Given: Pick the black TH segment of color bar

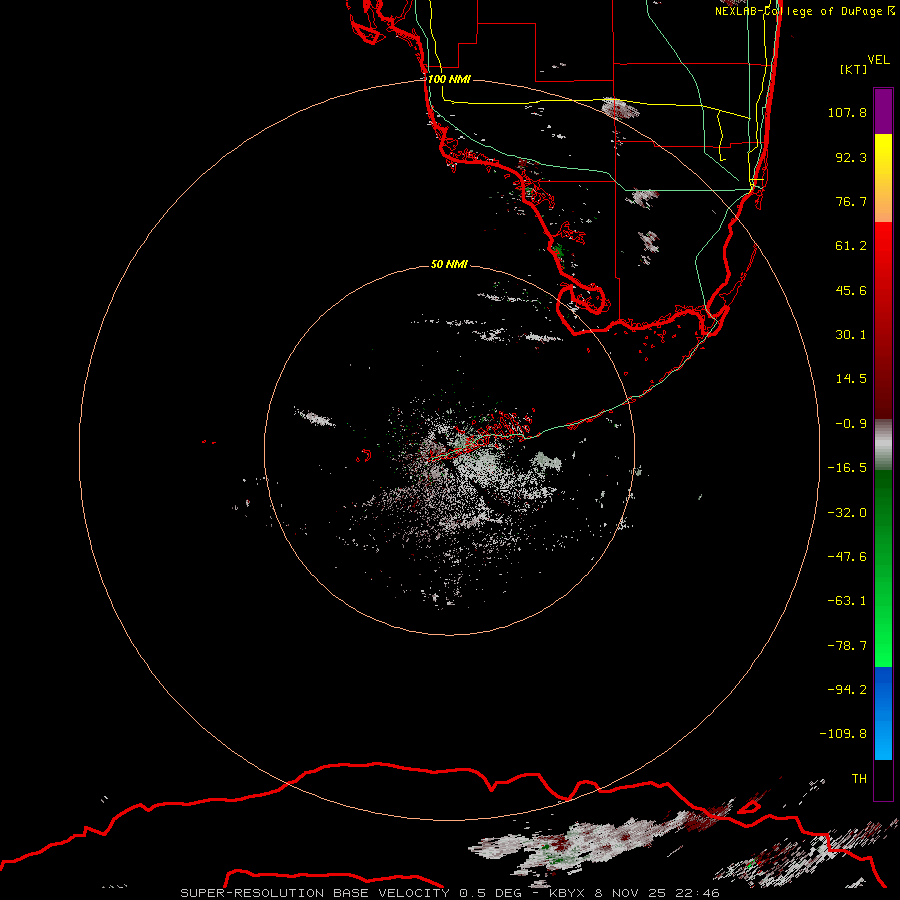Looking at the screenshot, I should [883, 780].
